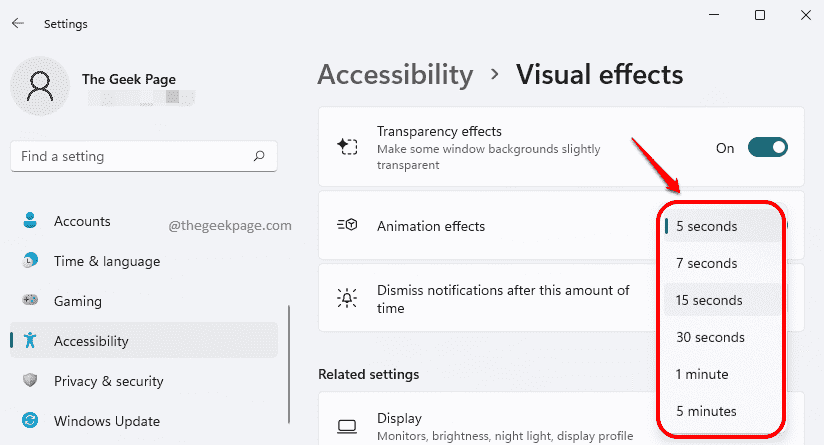Click the sidebar vertical scrollbar

[289, 364]
